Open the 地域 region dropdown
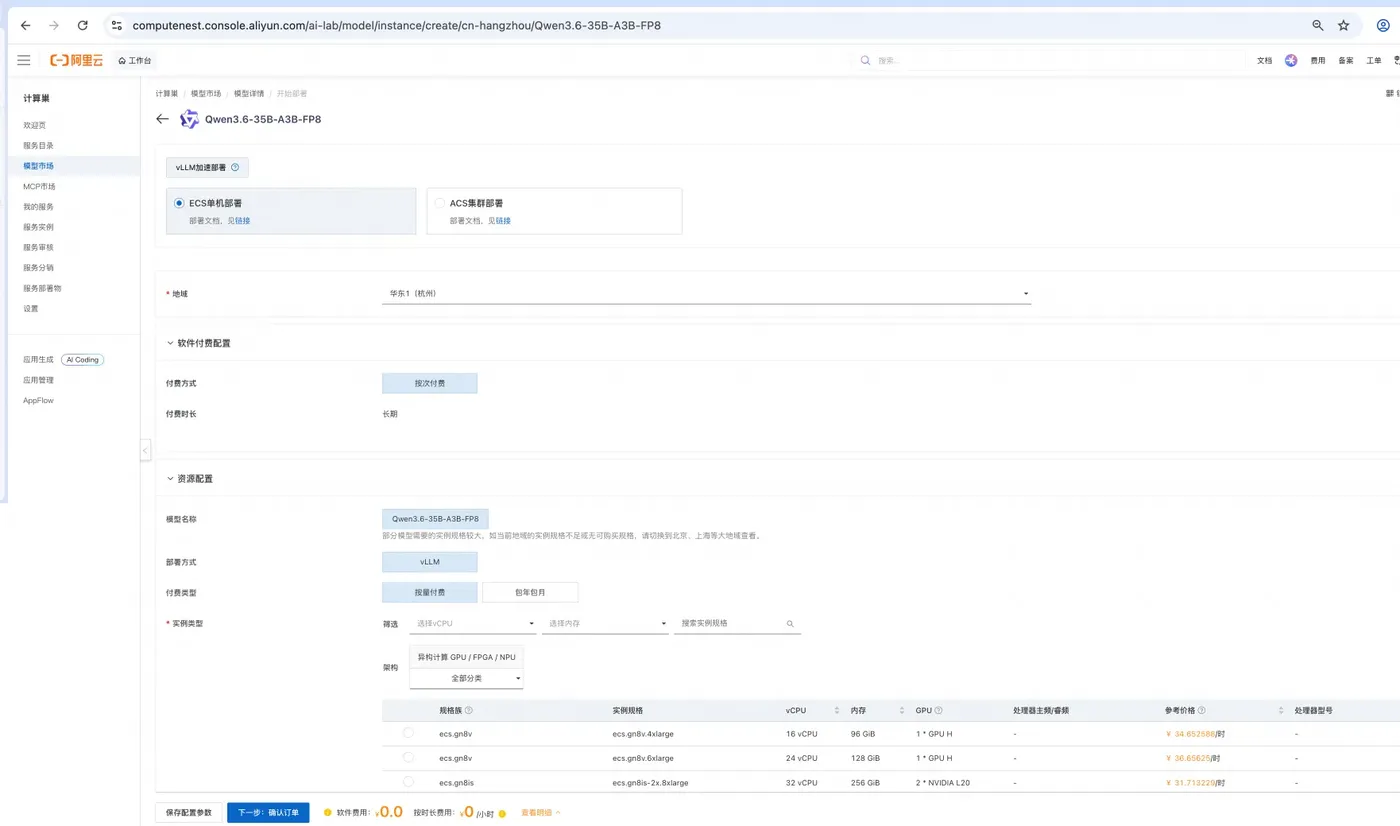 (x=706, y=294)
